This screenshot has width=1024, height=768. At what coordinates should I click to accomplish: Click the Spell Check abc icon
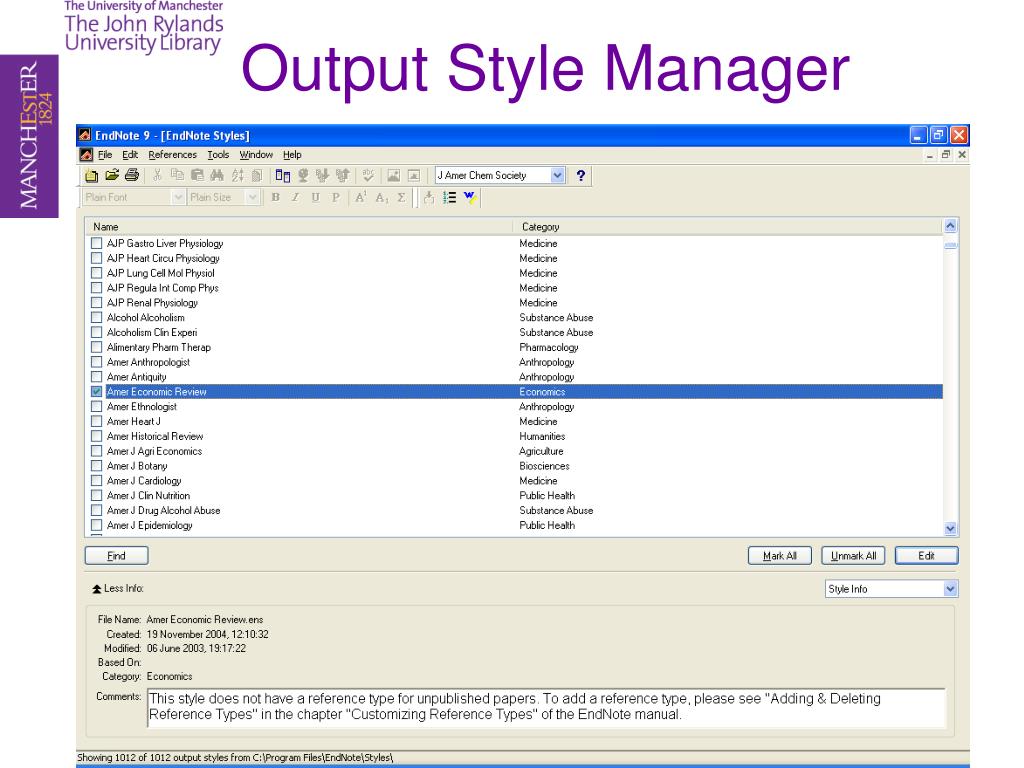click(x=368, y=175)
